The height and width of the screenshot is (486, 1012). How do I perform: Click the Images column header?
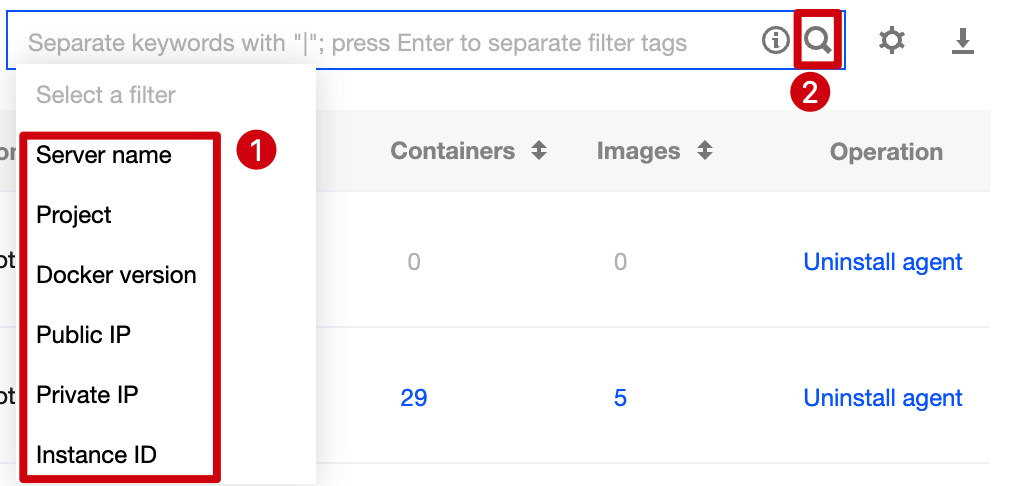[638, 152]
